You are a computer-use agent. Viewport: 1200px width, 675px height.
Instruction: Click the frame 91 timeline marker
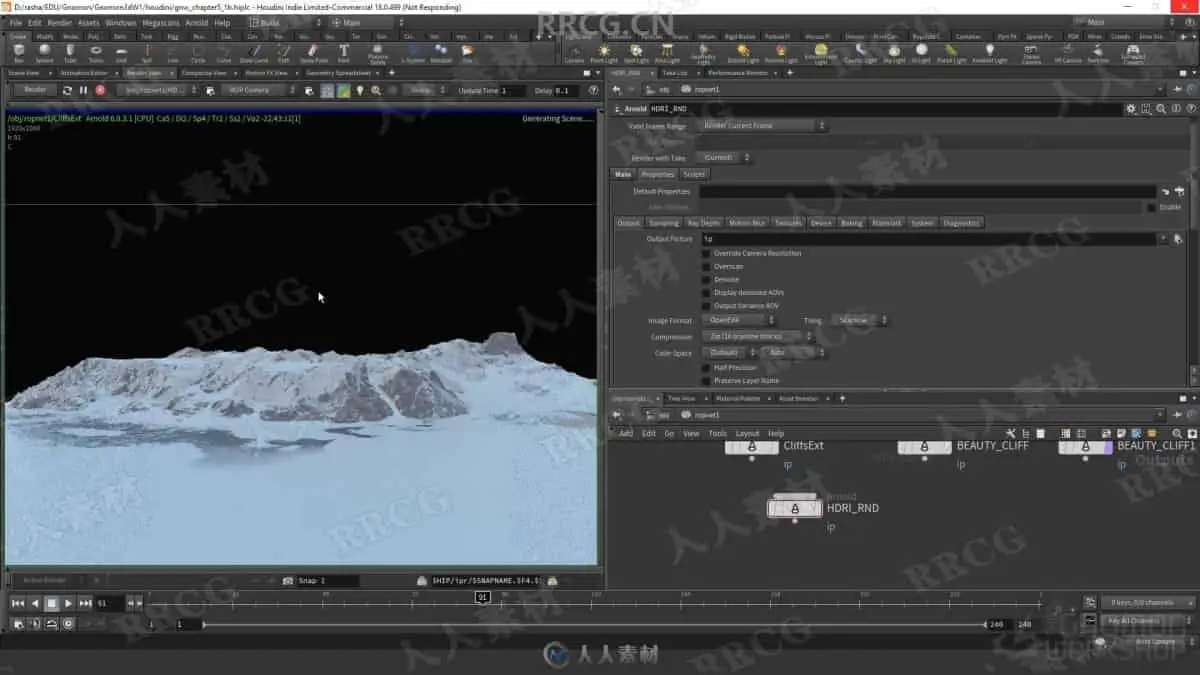(482, 597)
